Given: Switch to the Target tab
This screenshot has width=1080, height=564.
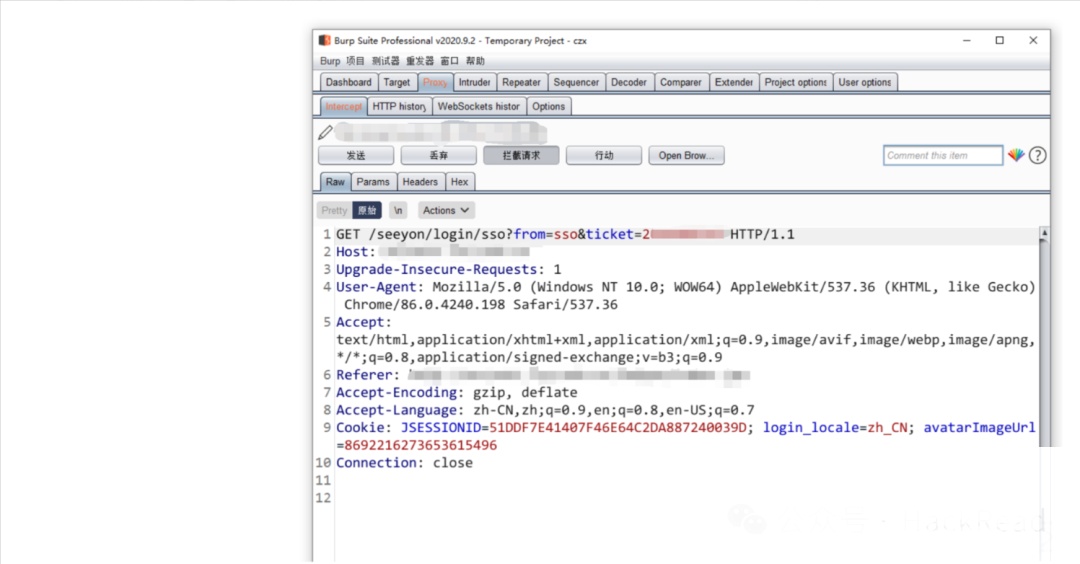Looking at the screenshot, I should coord(397,82).
